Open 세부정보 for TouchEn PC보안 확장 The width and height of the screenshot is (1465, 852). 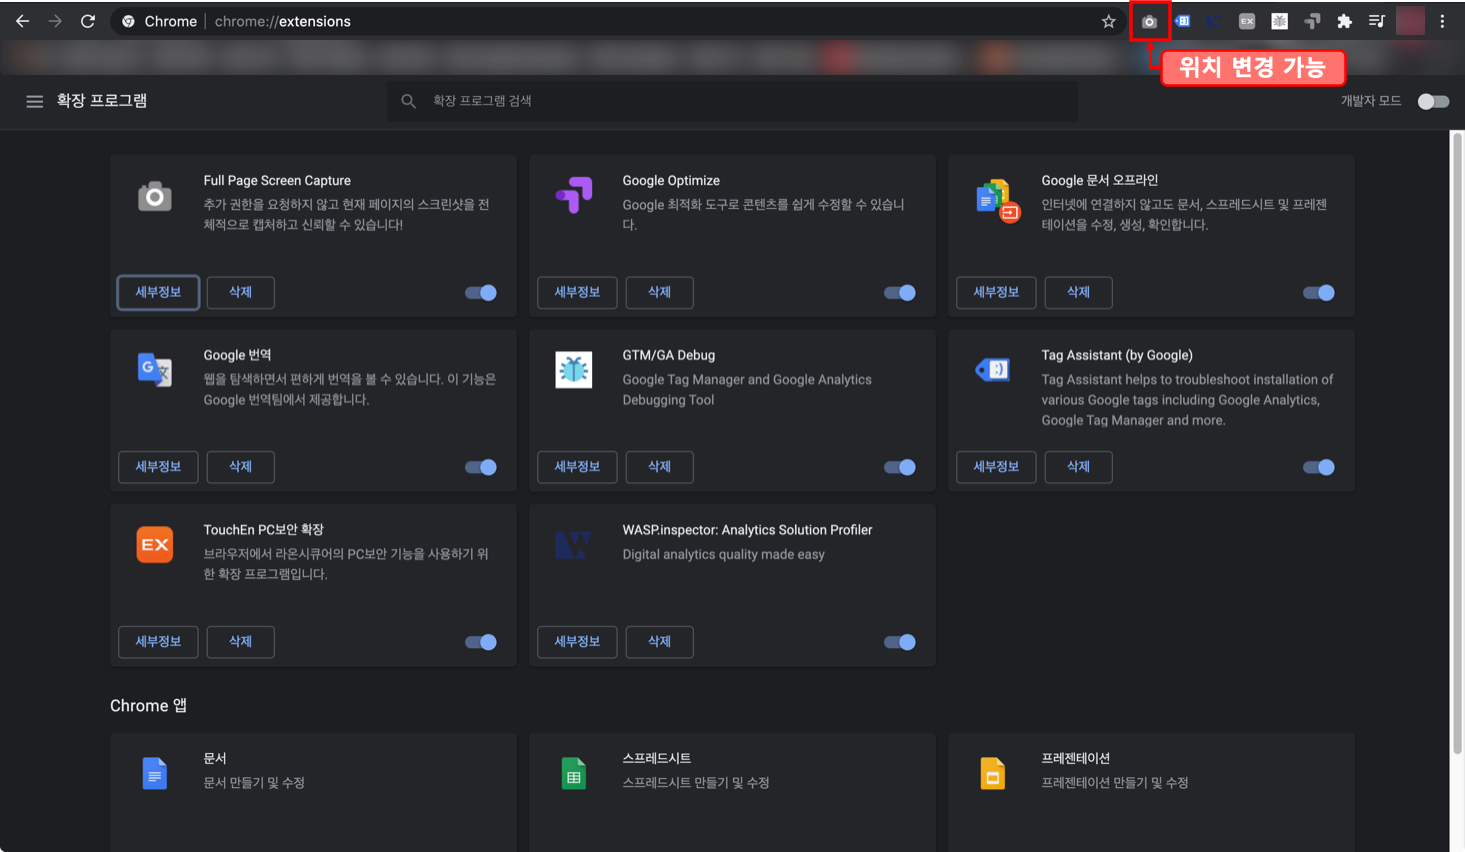point(158,641)
